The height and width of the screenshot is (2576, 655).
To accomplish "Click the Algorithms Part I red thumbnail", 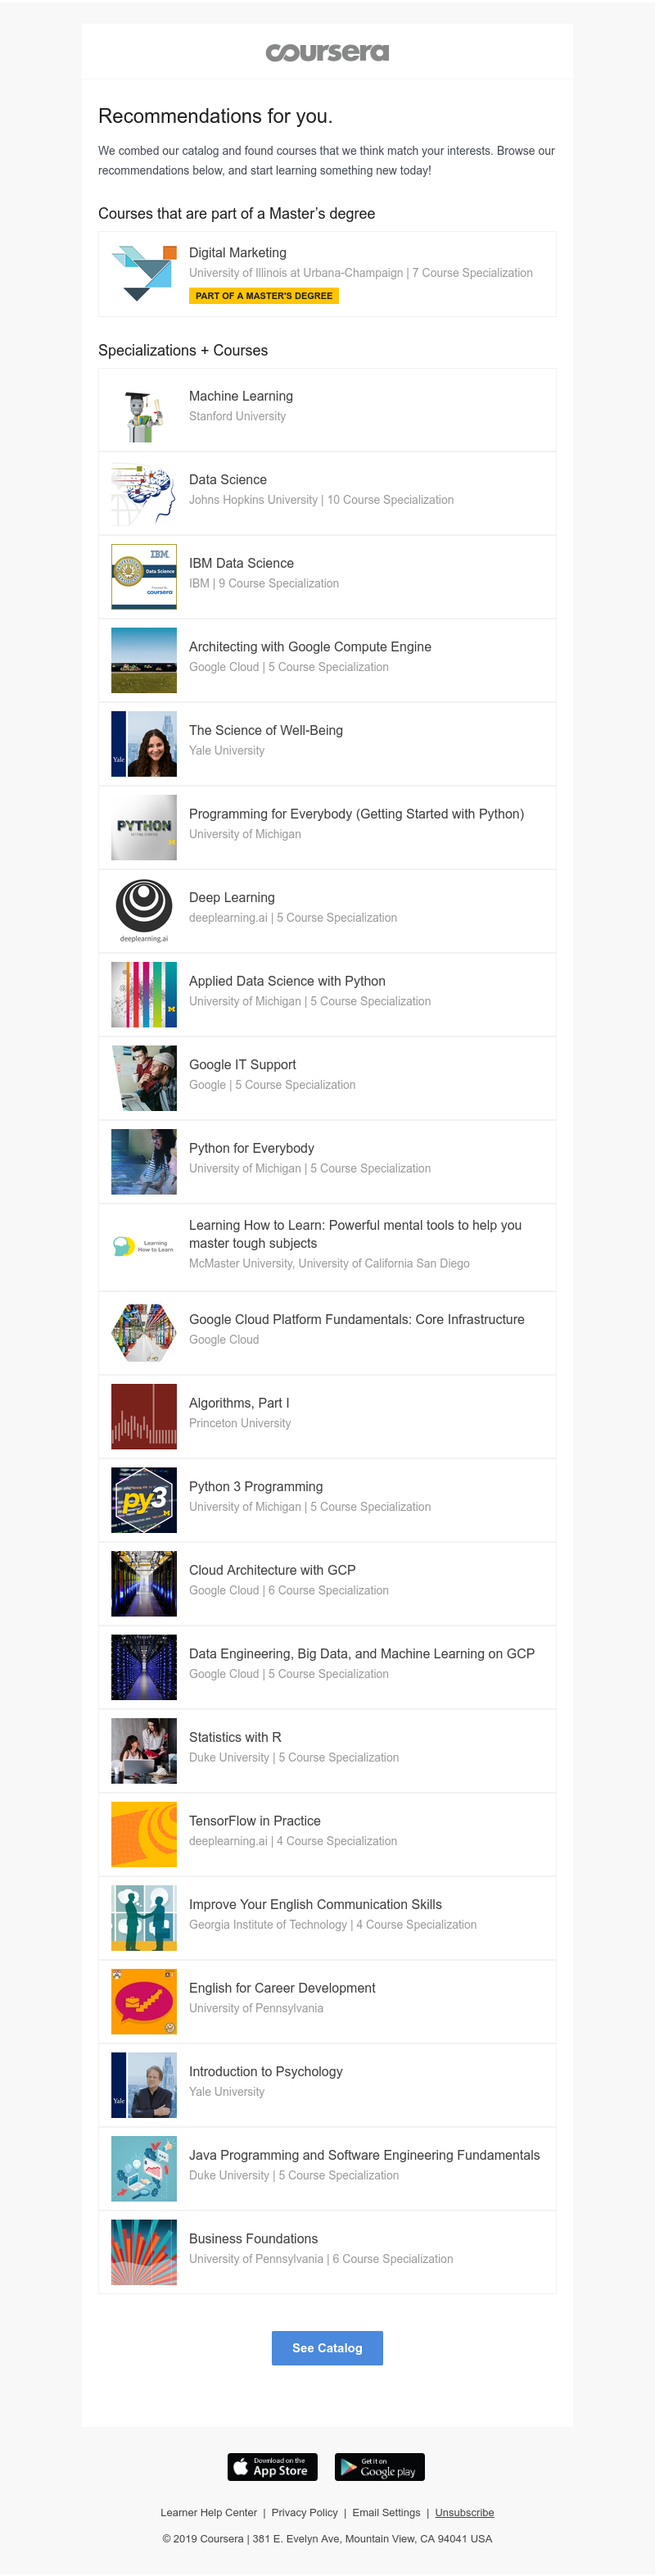I will click(x=144, y=1416).
